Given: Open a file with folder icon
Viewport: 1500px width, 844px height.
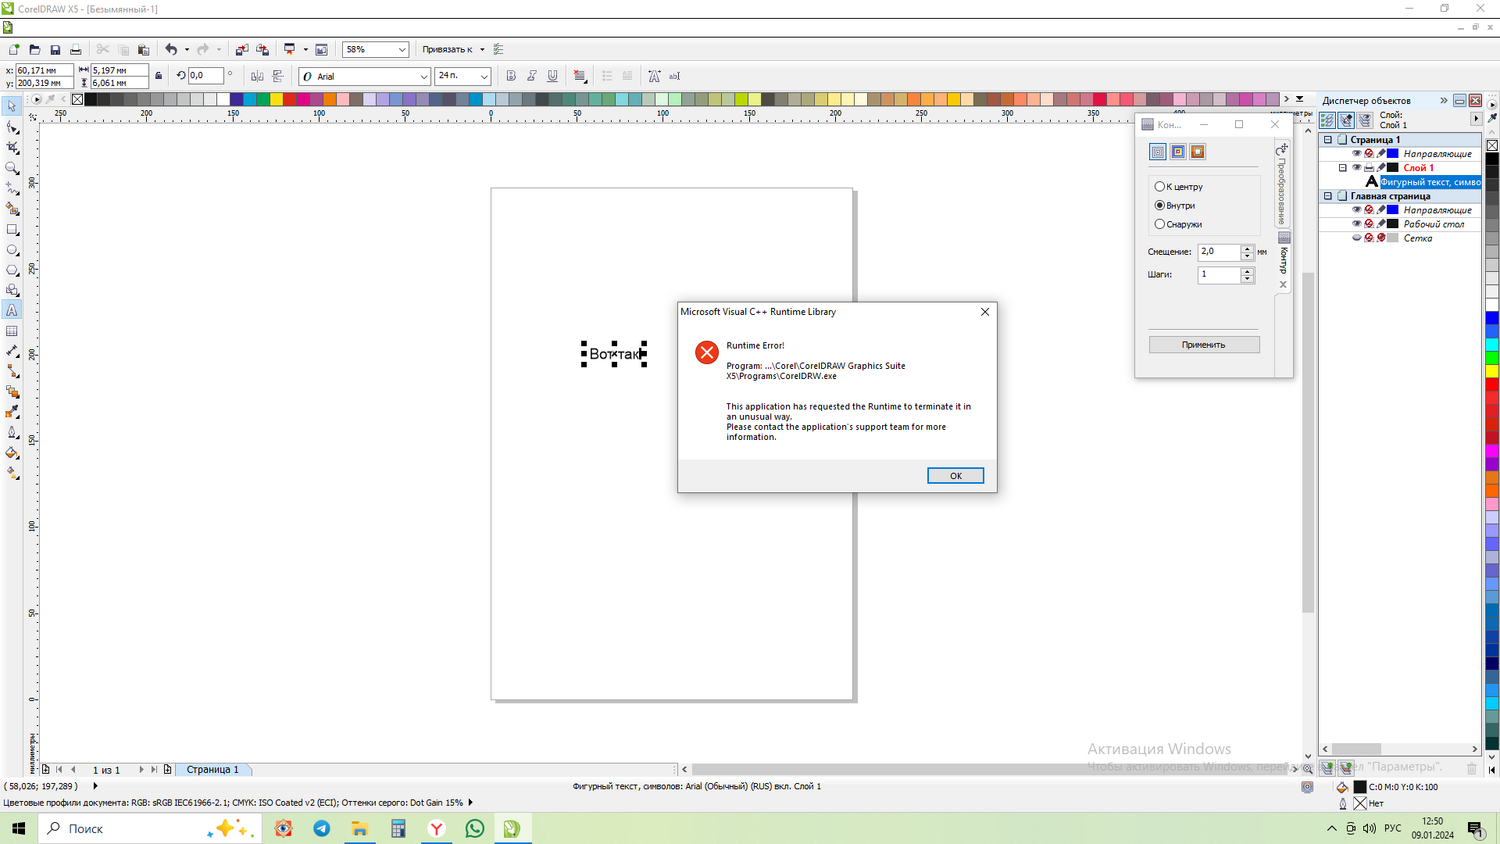Looking at the screenshot, I should [x=34, y=49].
